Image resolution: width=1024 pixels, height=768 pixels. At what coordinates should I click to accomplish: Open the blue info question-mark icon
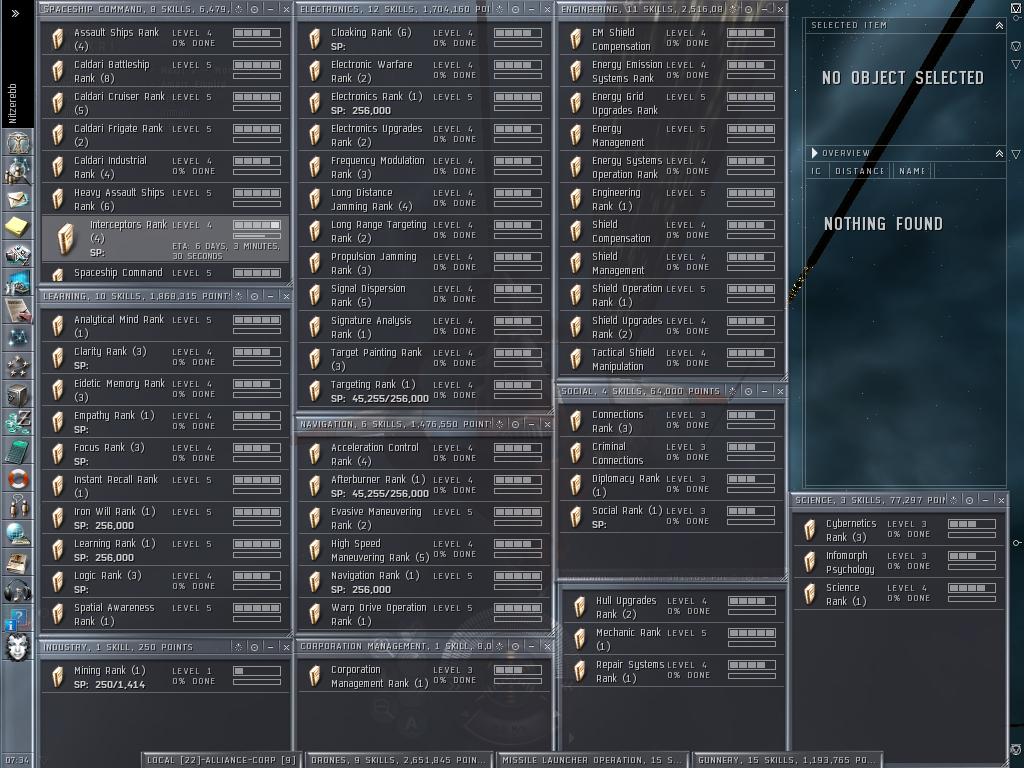(x=18, y=619)
